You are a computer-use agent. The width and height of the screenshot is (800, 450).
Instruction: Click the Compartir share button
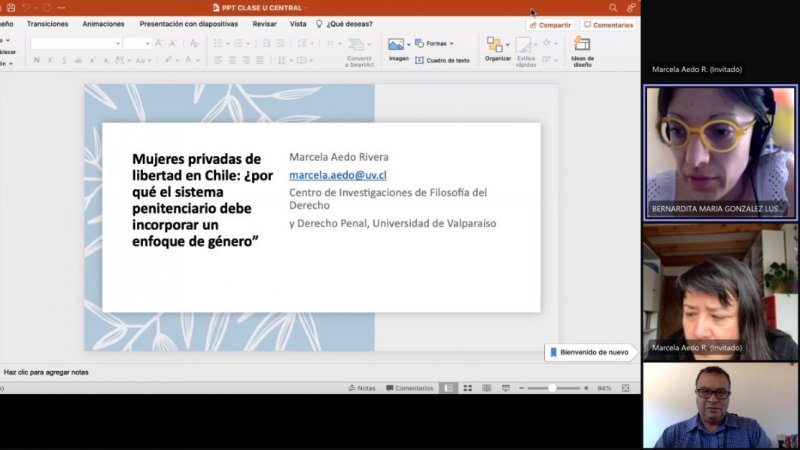[x=551, y=25]
